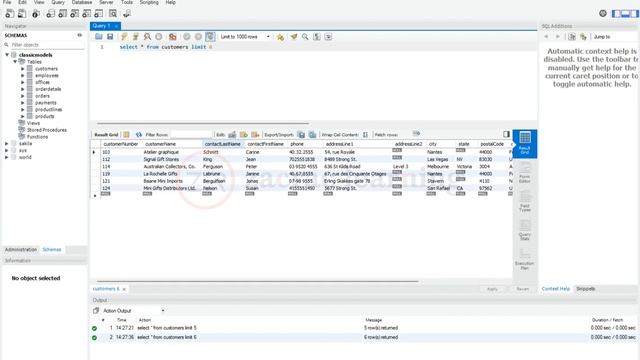Run Explain on current statement

[x=147, y=37]
